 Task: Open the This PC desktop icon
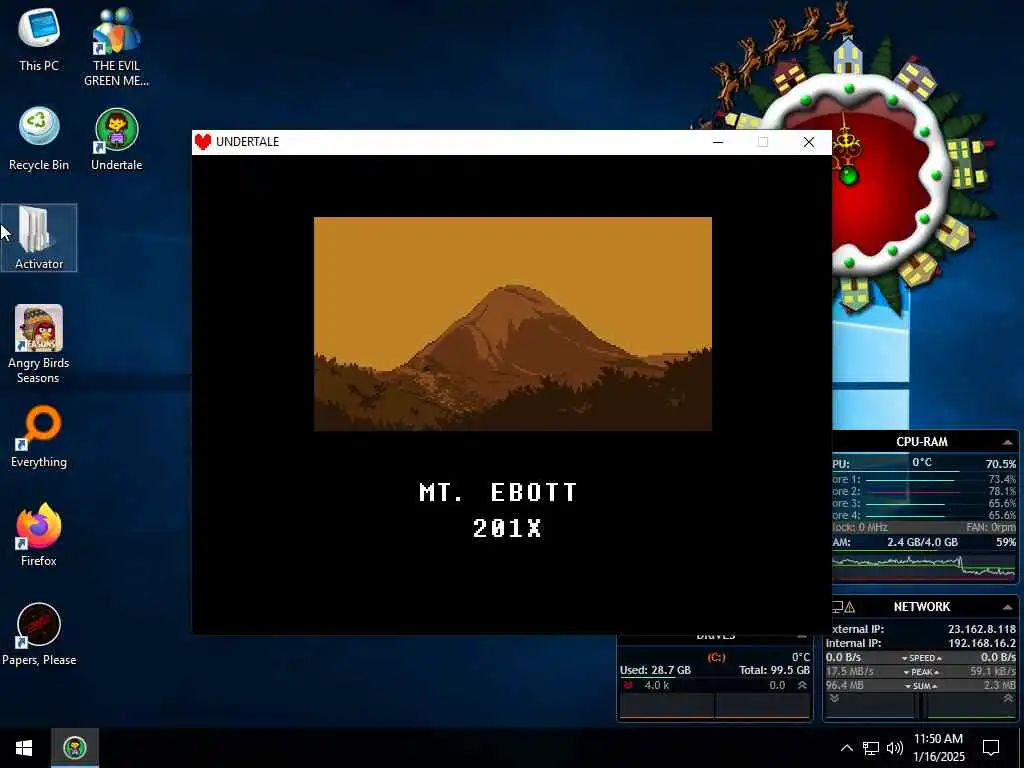[39, 39]
